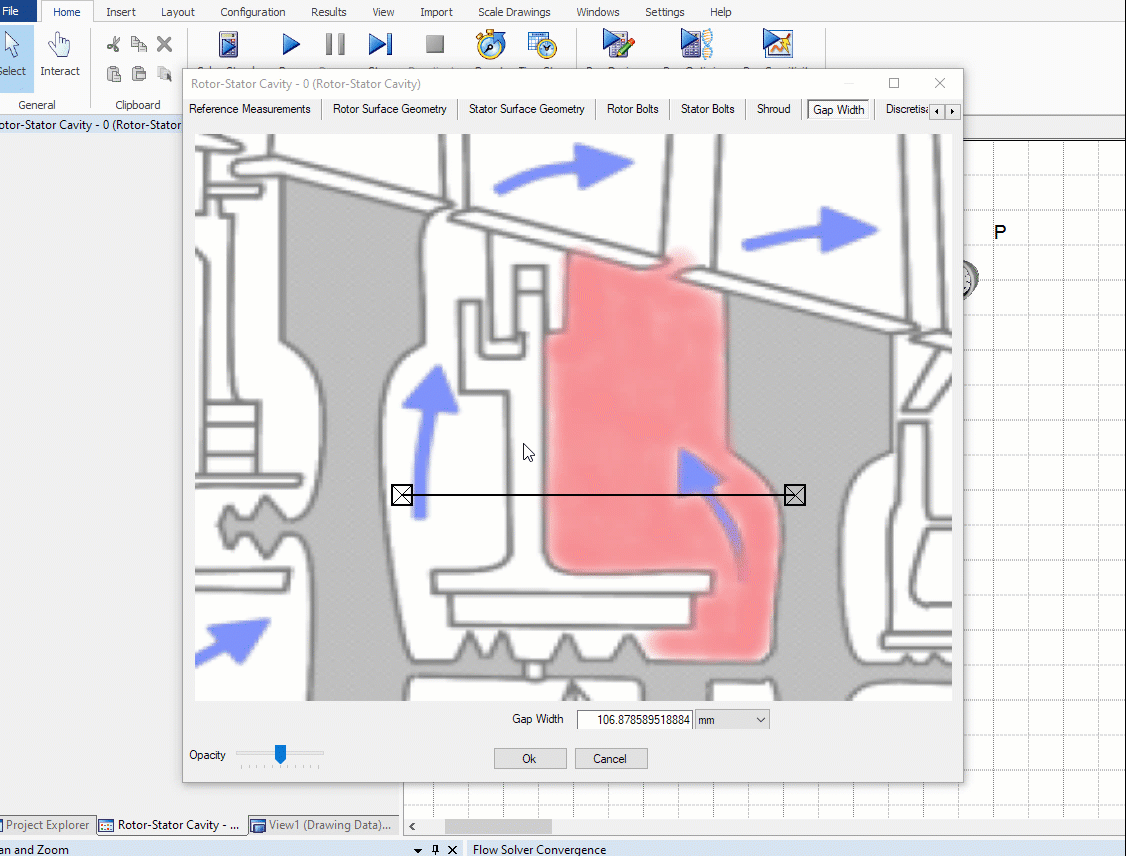Viewport: 1126px width, 856px height.
Task: Click the Ok button
Action: click(530, 759)
